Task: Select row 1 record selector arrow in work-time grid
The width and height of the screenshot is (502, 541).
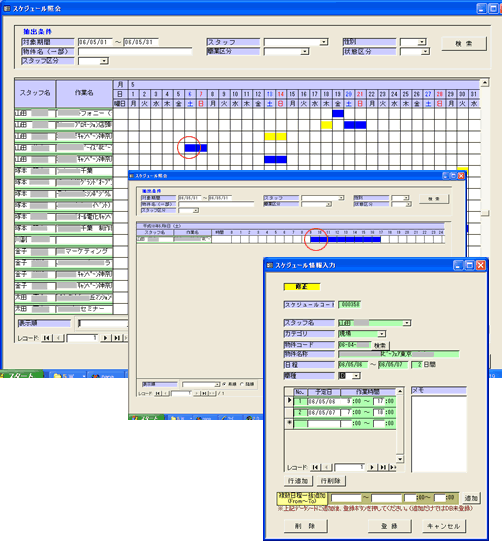Action: pyautogui.click(x=289, y=401)
